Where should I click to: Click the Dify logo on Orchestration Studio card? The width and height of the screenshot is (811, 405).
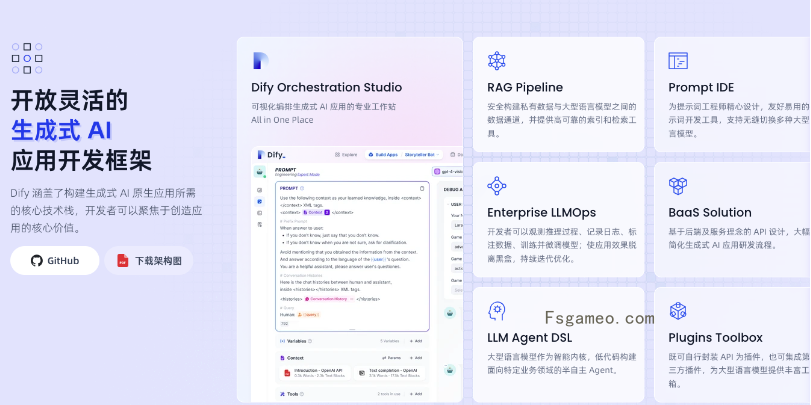pyautogui.click(x=260, y=61)
